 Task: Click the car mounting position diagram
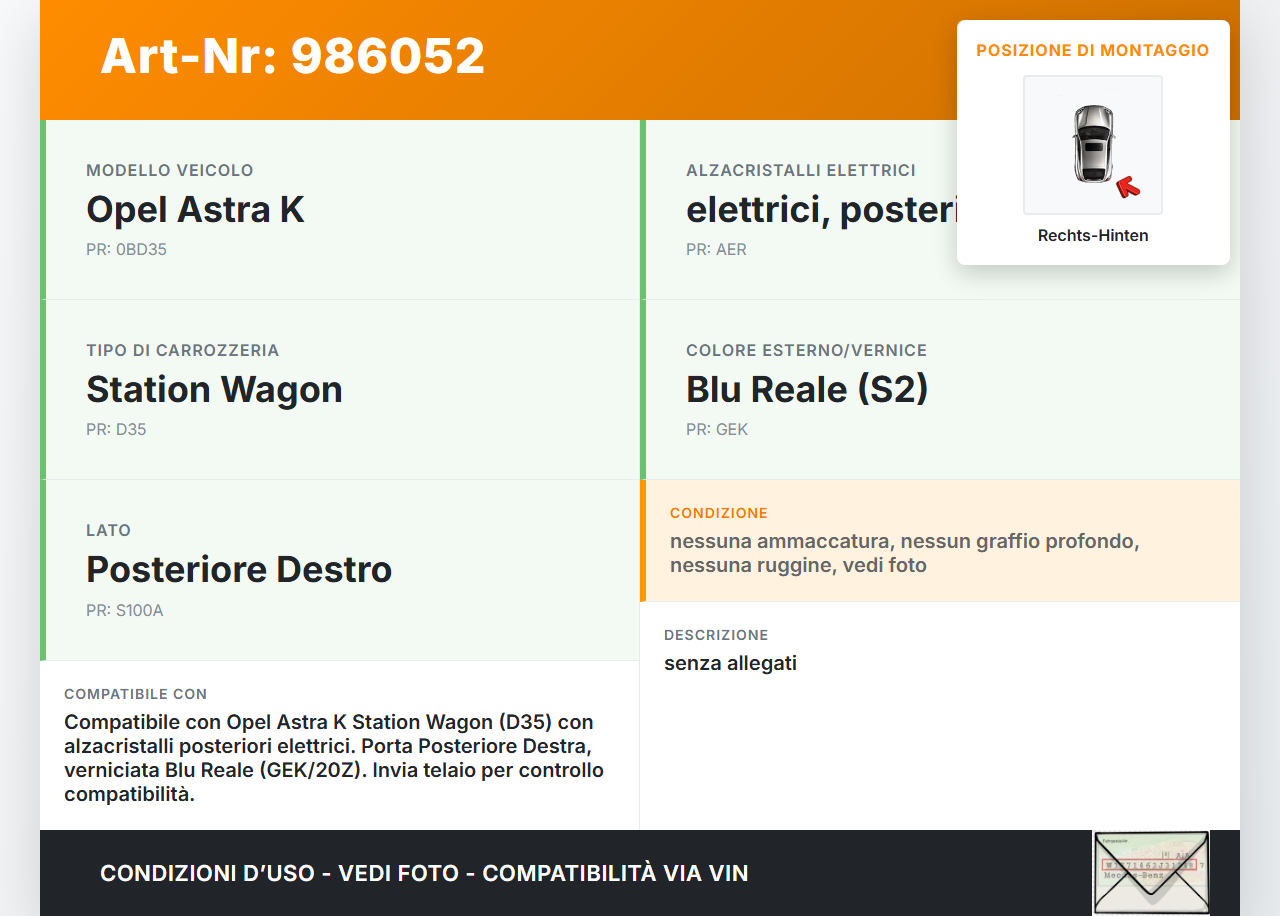point(1092,144)
